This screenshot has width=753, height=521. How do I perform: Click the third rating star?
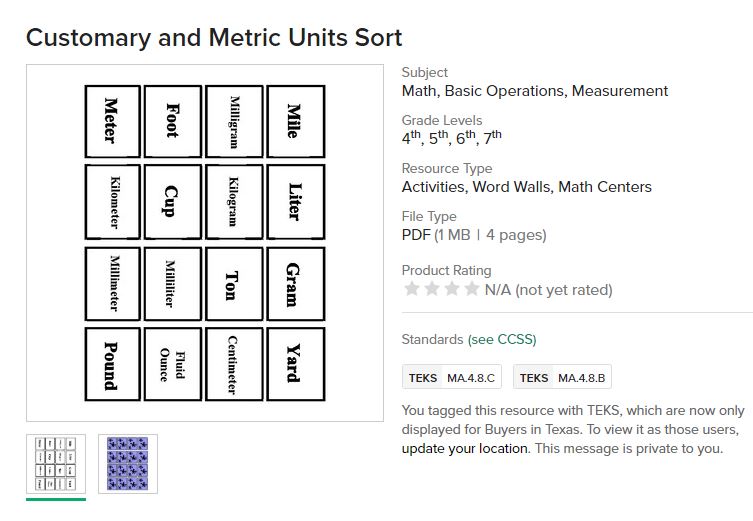451,289
